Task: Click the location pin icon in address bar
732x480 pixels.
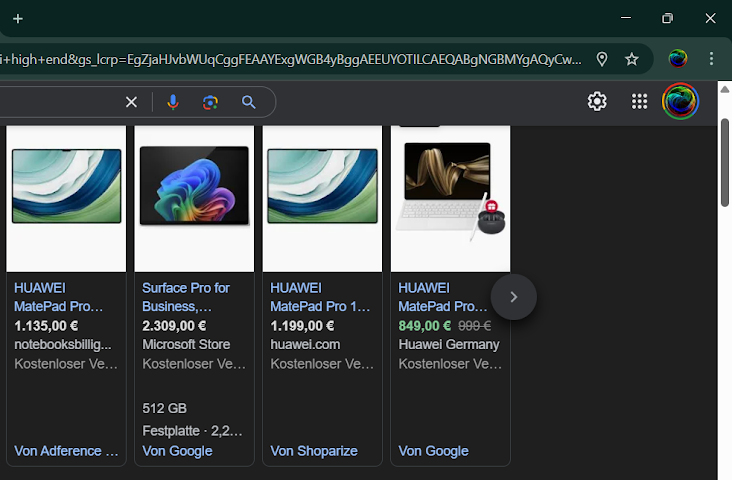Action: point(602,59)
